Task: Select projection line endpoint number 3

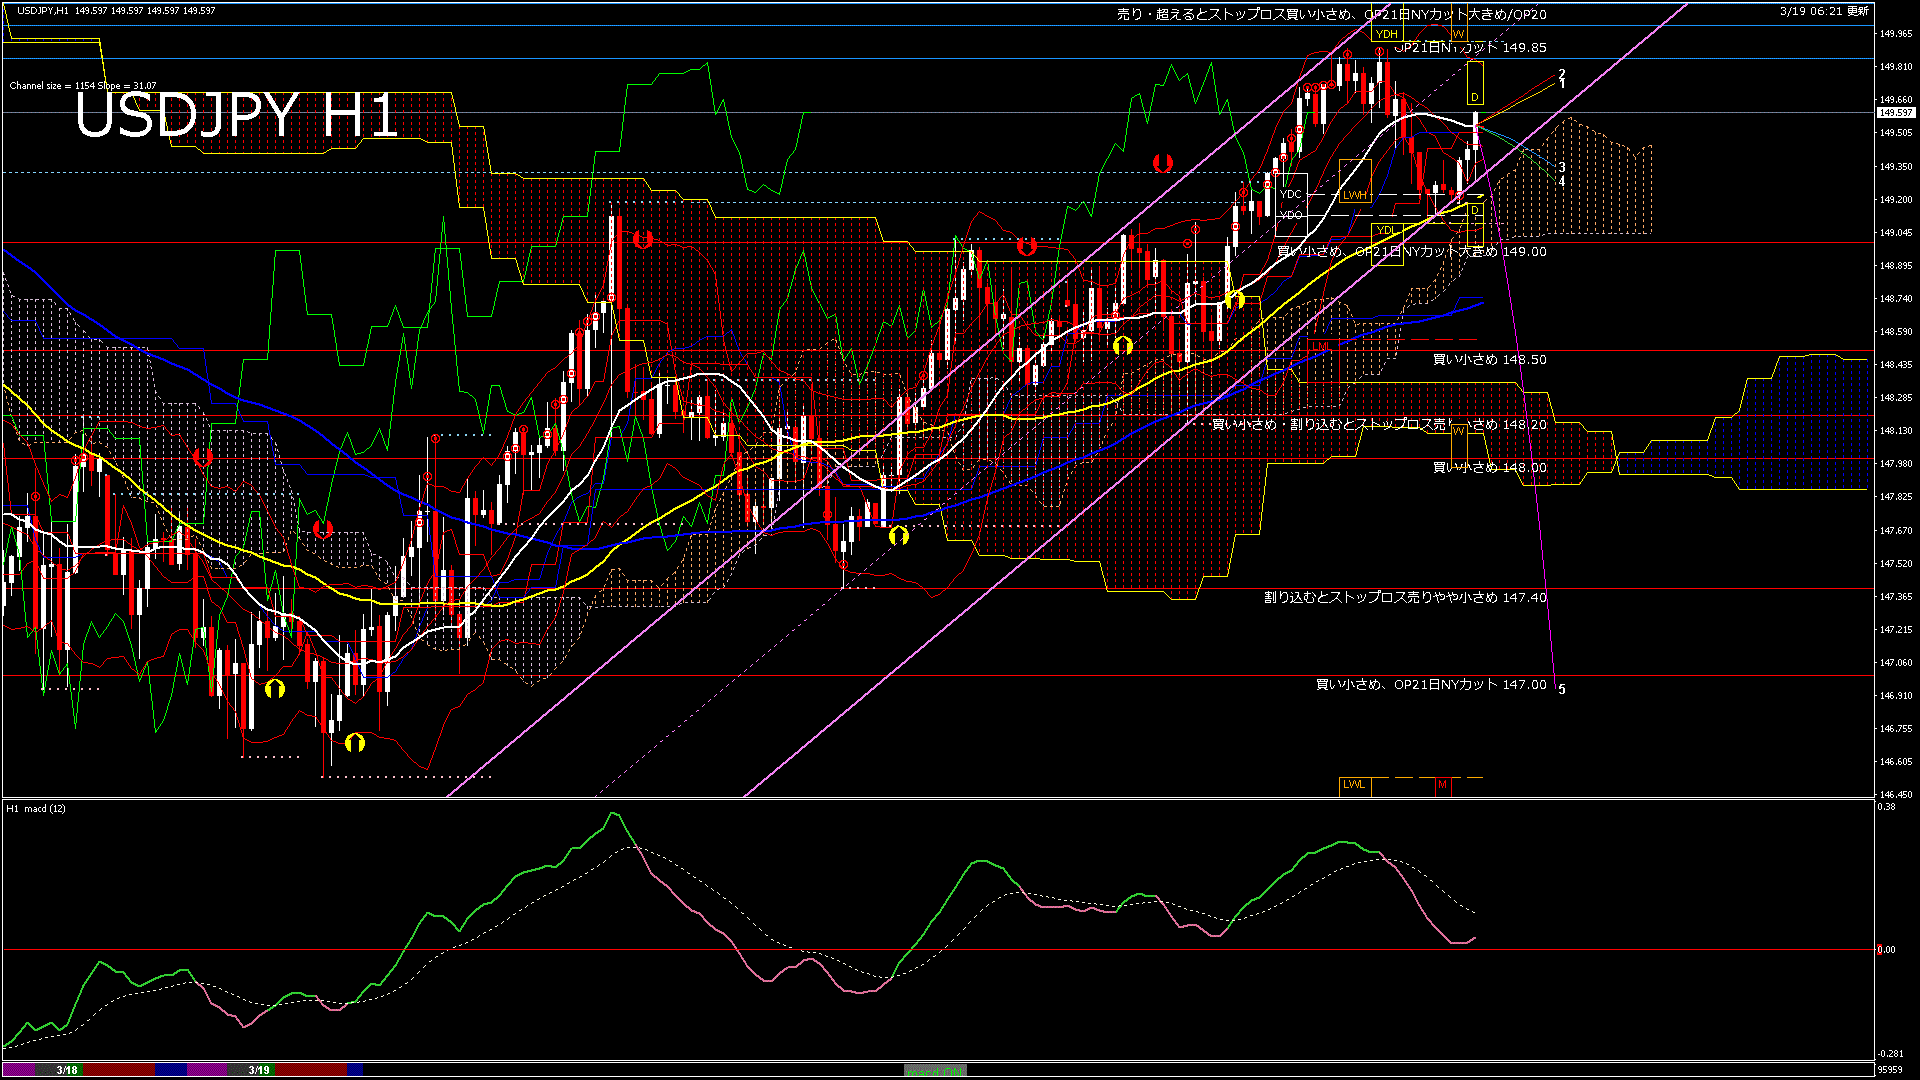Action: 1562,168
